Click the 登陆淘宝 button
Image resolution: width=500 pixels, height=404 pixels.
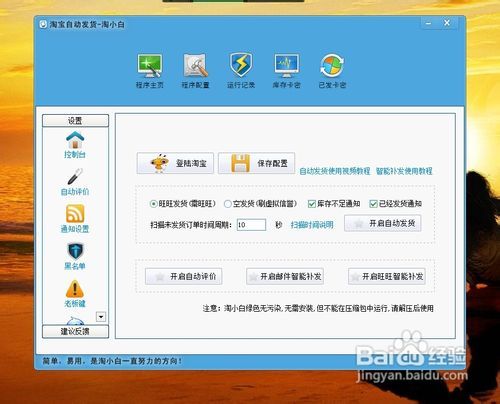point(175,163)
